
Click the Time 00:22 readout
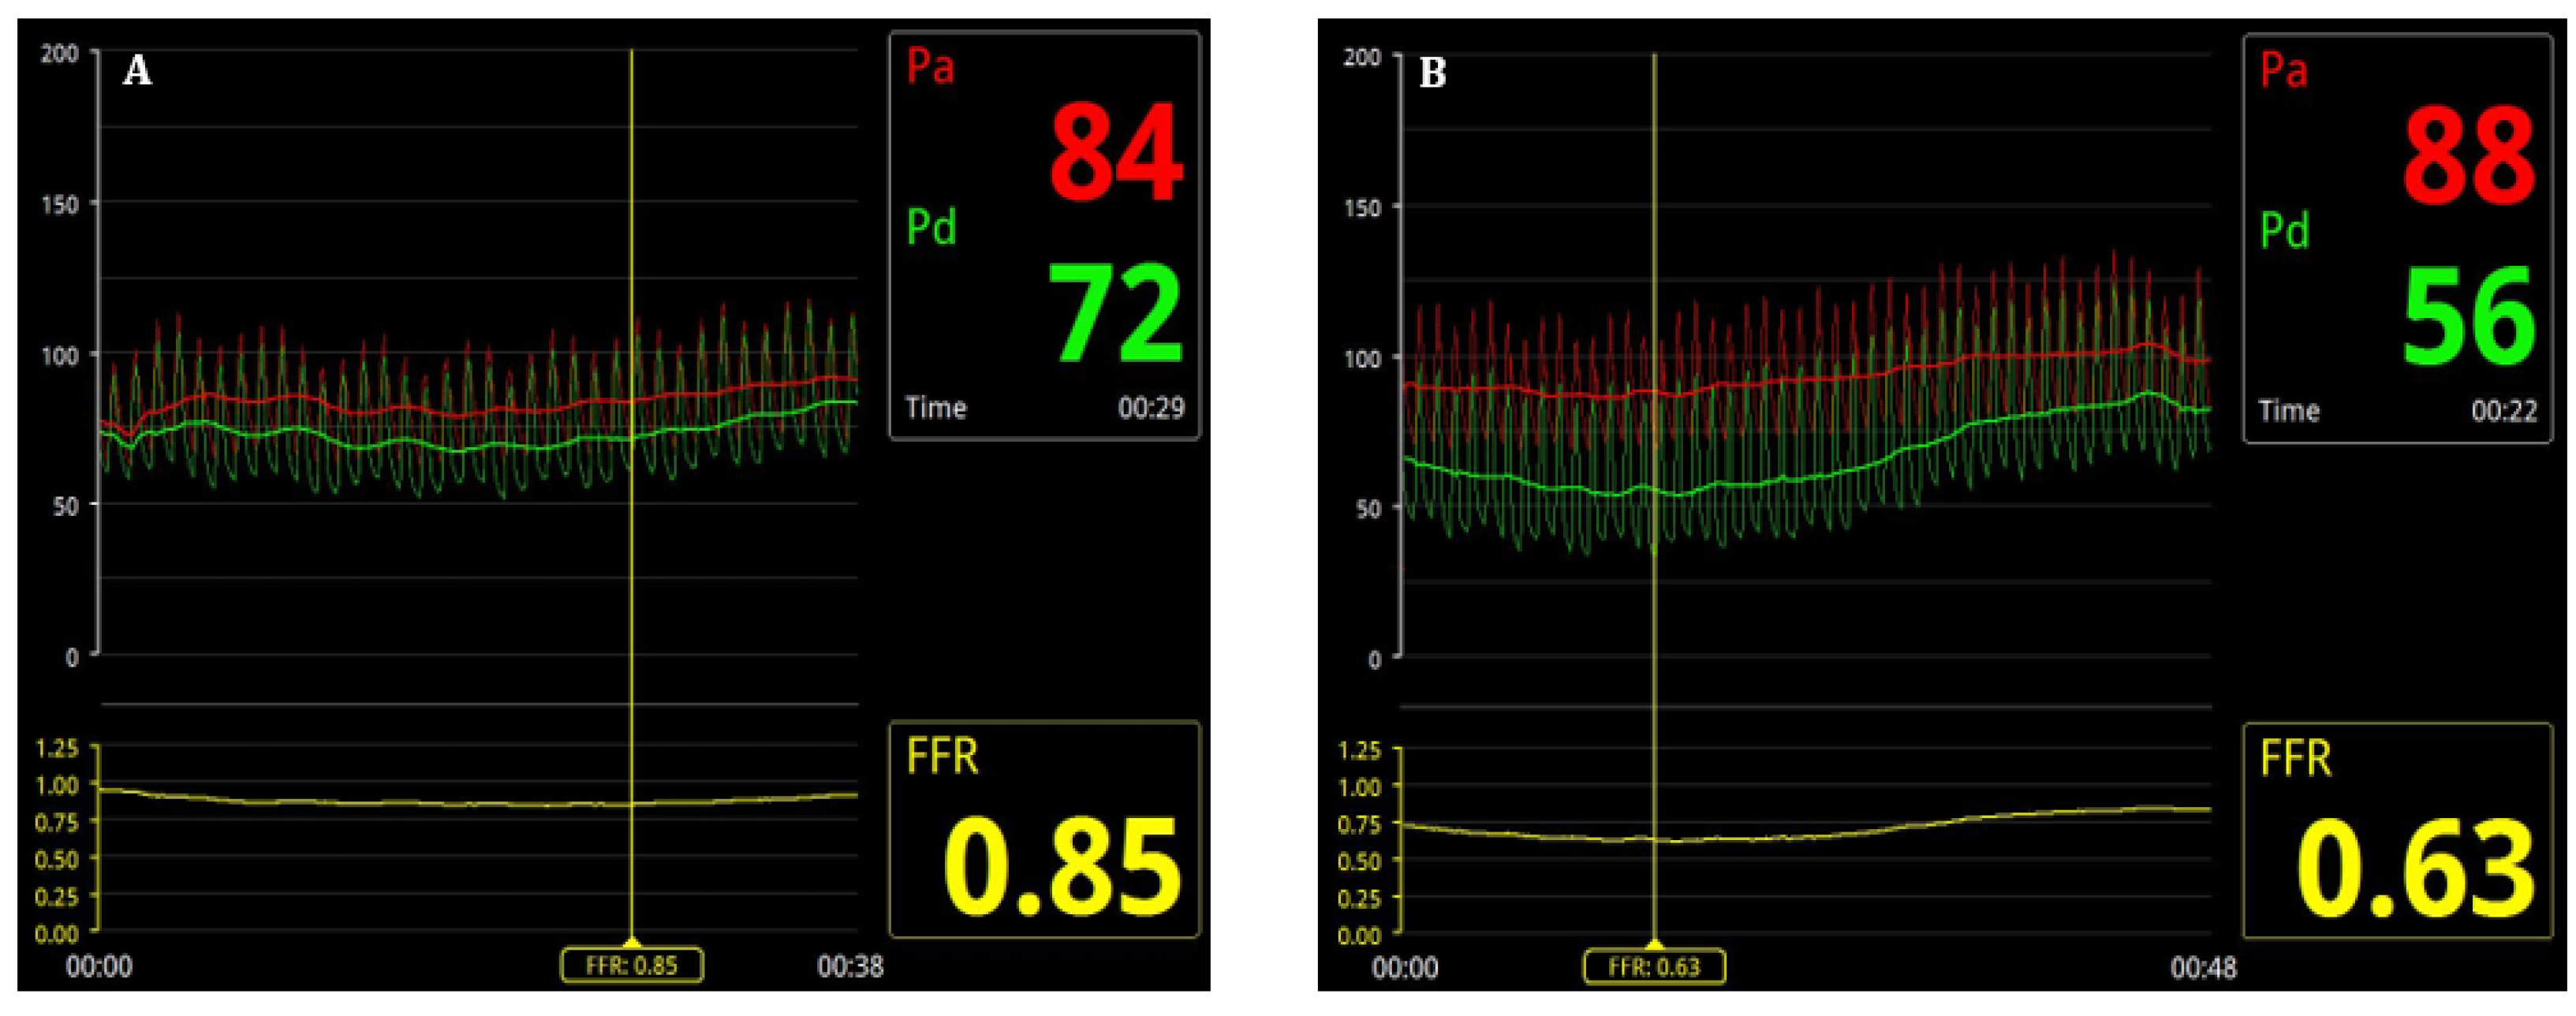tap(2504, 411)
